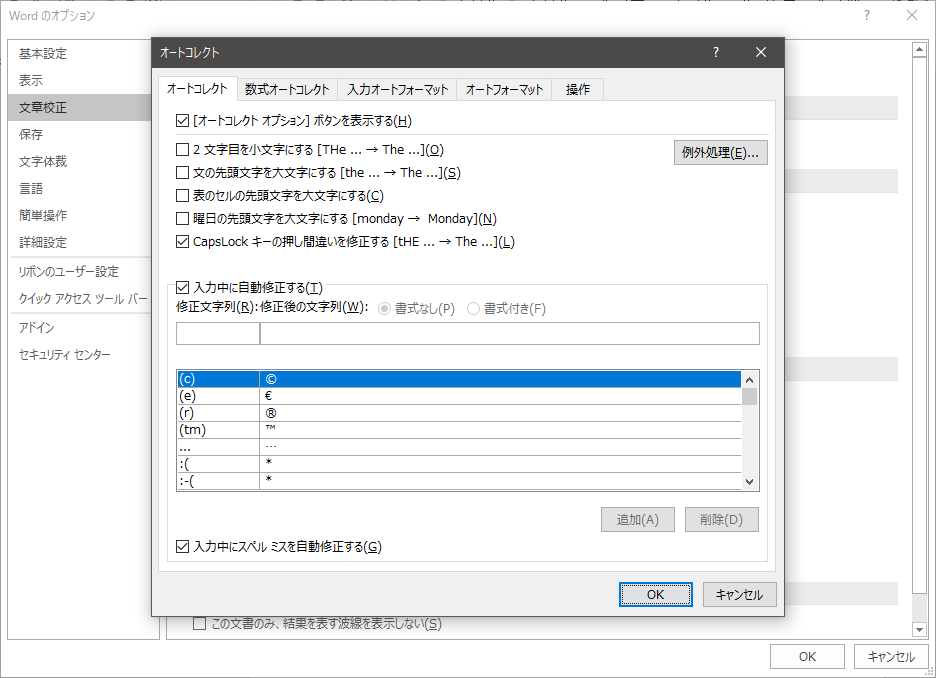Toggle [オートコレクト オプション] ボタンを表示する checkbox
Screen dimensions: 936x678
(x=183, y=121)
